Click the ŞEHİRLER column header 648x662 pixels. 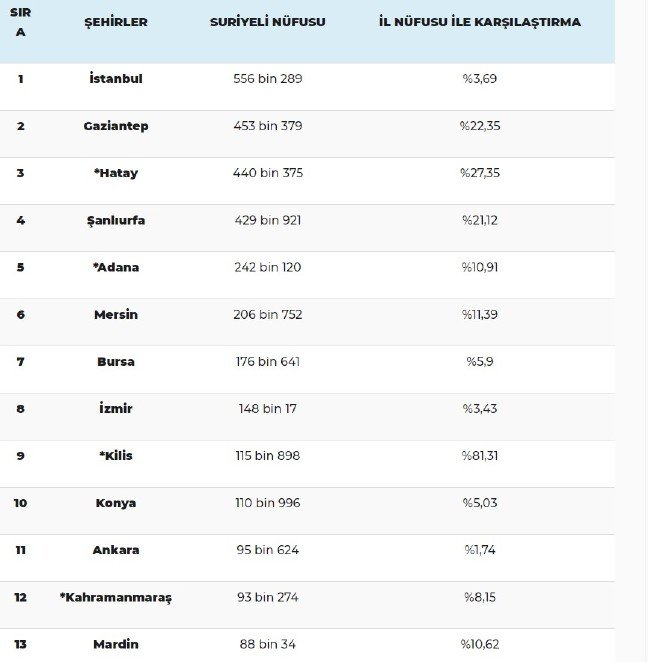point(116,21)
